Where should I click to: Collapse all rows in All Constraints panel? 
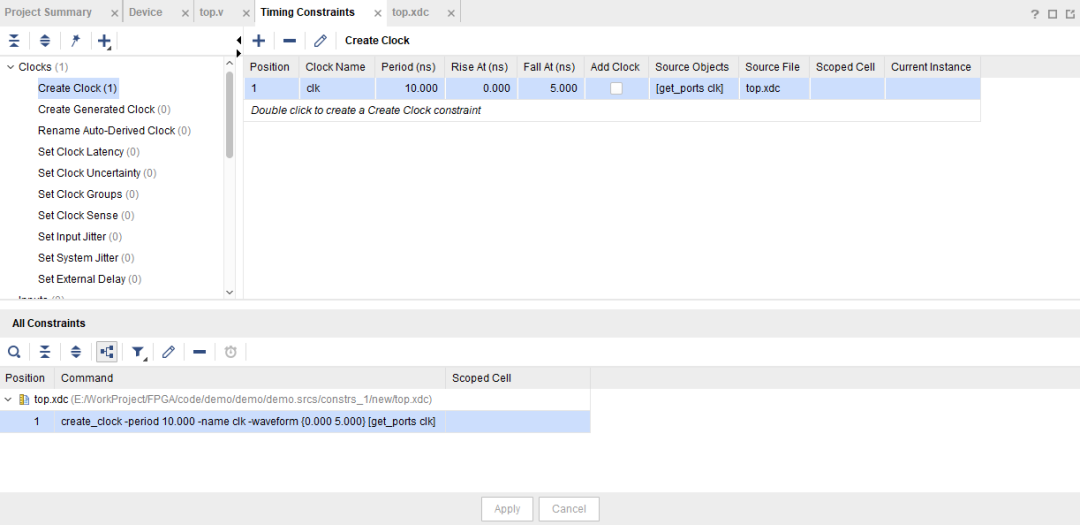click(45, 352)
